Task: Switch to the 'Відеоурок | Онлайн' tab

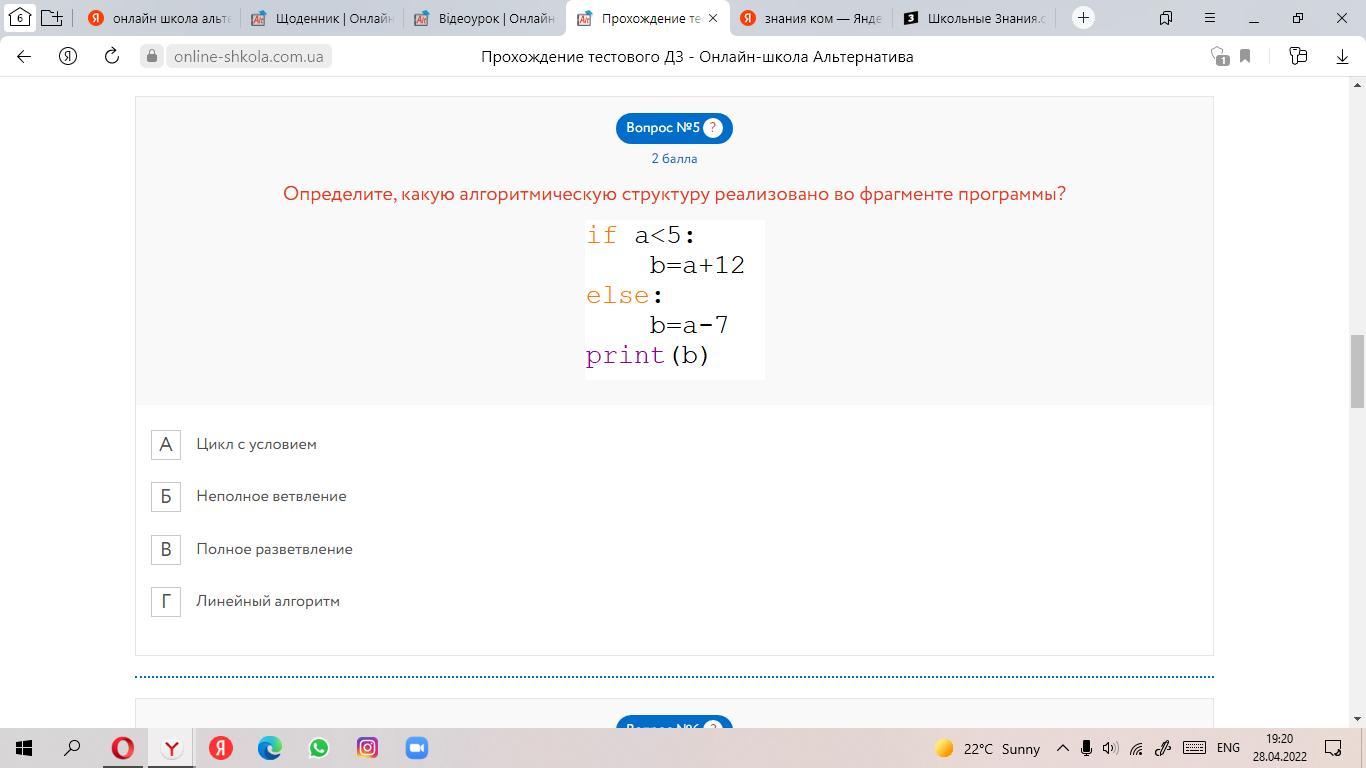Action: 485,18
